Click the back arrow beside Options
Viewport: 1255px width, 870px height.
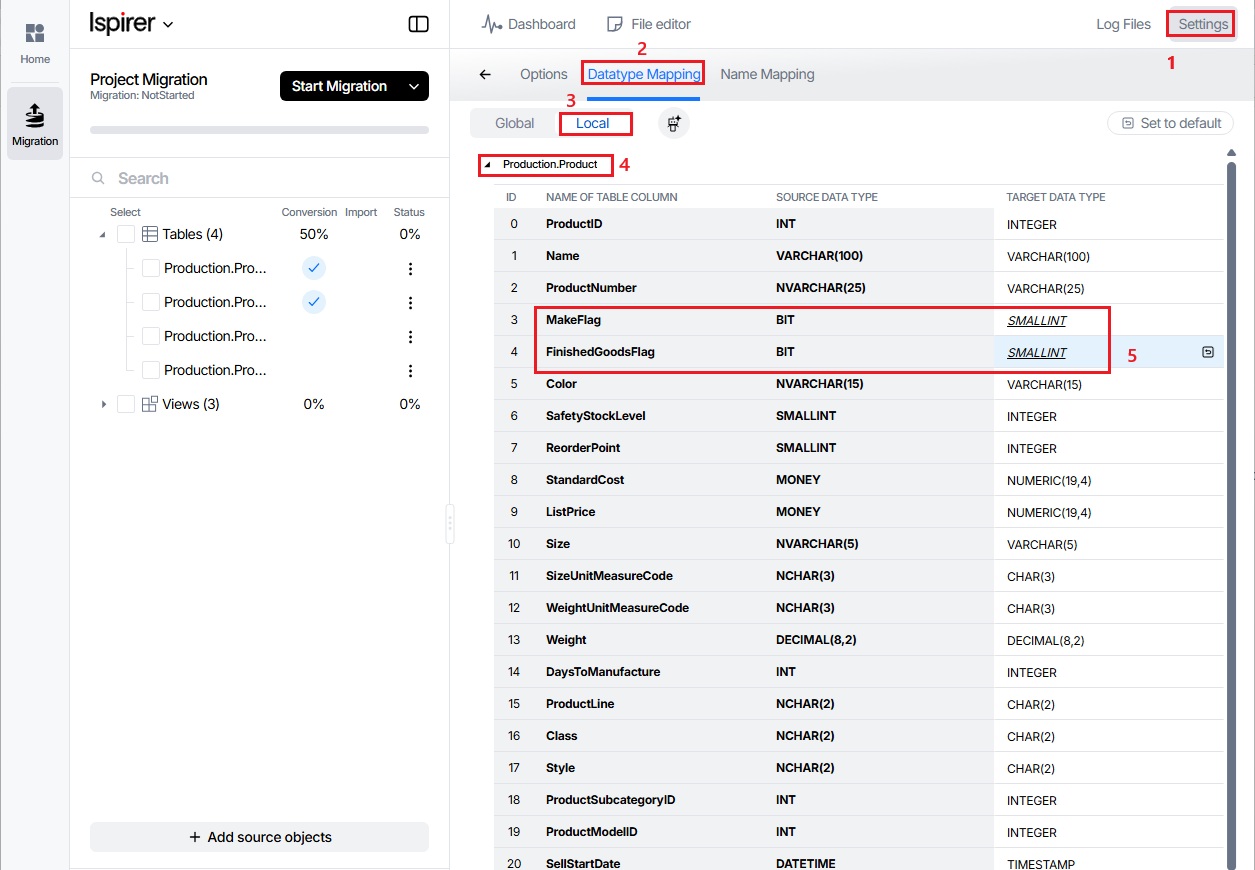click(x=486, y=74)
